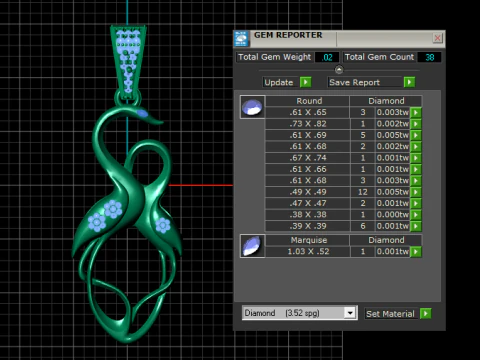The height and width of the screenshot is (360, 480).
Task: Click the Gem Reporter app icon
Action: [241, 38]
